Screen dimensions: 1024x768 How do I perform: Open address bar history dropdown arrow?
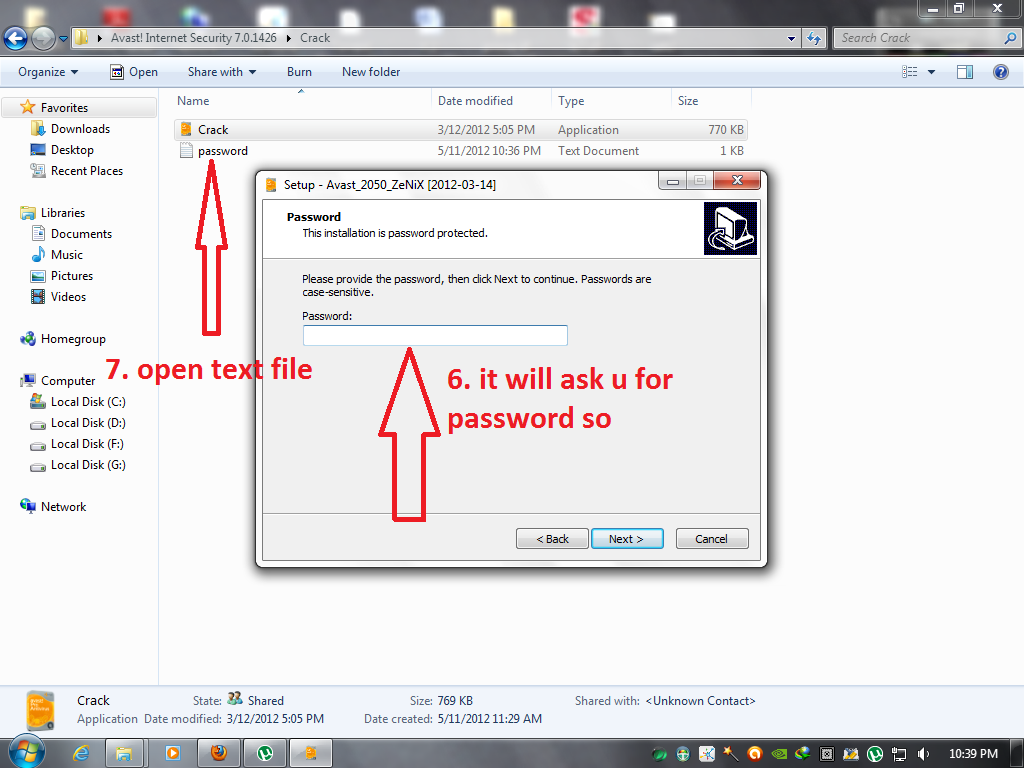791,39
